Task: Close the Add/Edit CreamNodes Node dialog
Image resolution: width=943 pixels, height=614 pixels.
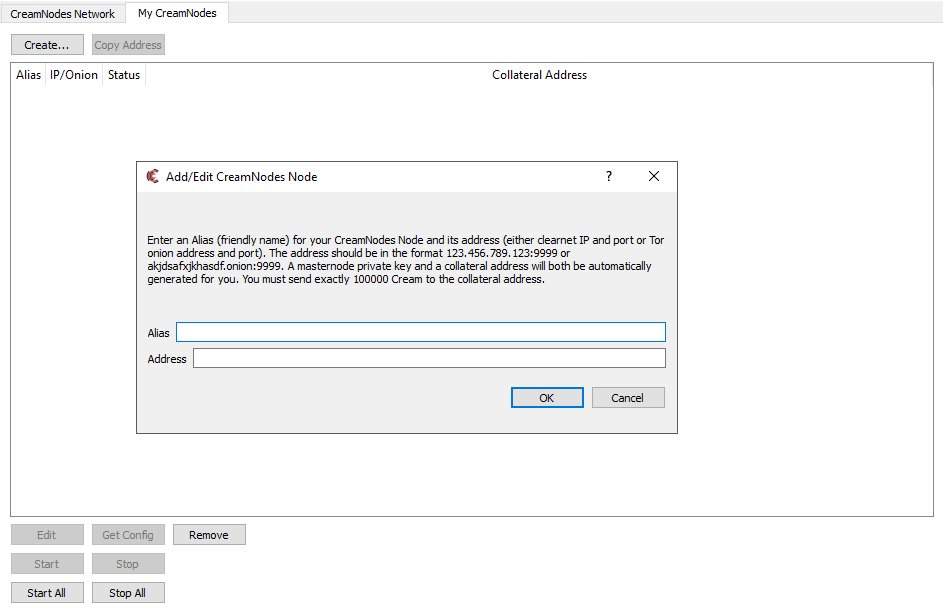Action: 654,176
